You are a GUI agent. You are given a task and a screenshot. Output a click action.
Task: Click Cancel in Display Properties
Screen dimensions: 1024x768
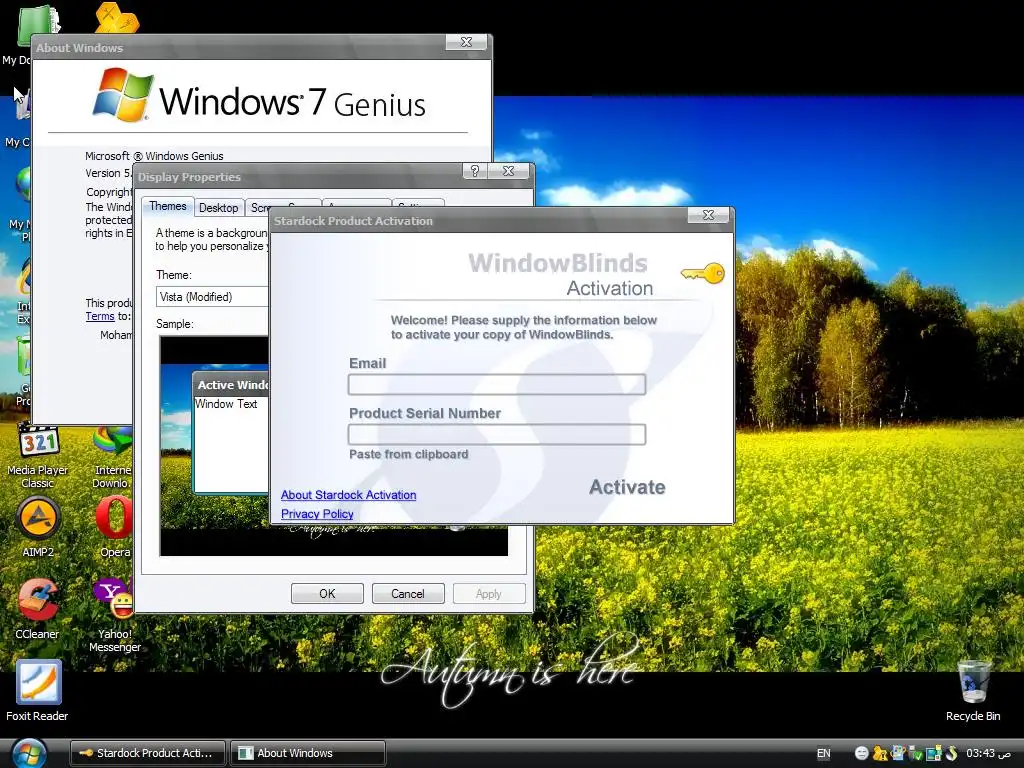pyautogui.click(x=408, y=594)
